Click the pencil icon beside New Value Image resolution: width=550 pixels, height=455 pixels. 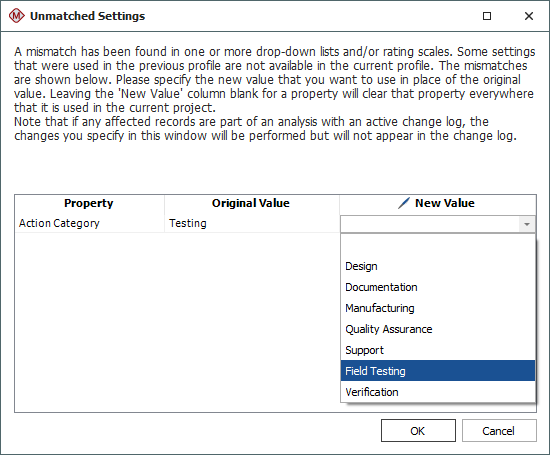click(404, 203)
